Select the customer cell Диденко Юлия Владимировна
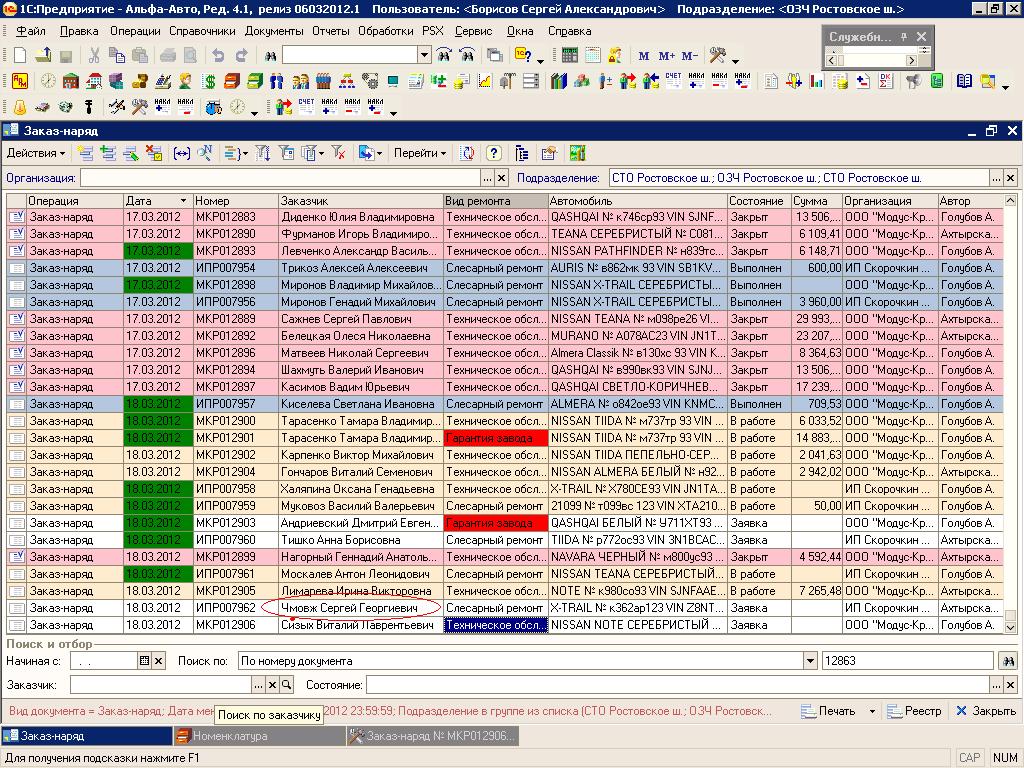Screen dimensions: 1024x768 360,217
